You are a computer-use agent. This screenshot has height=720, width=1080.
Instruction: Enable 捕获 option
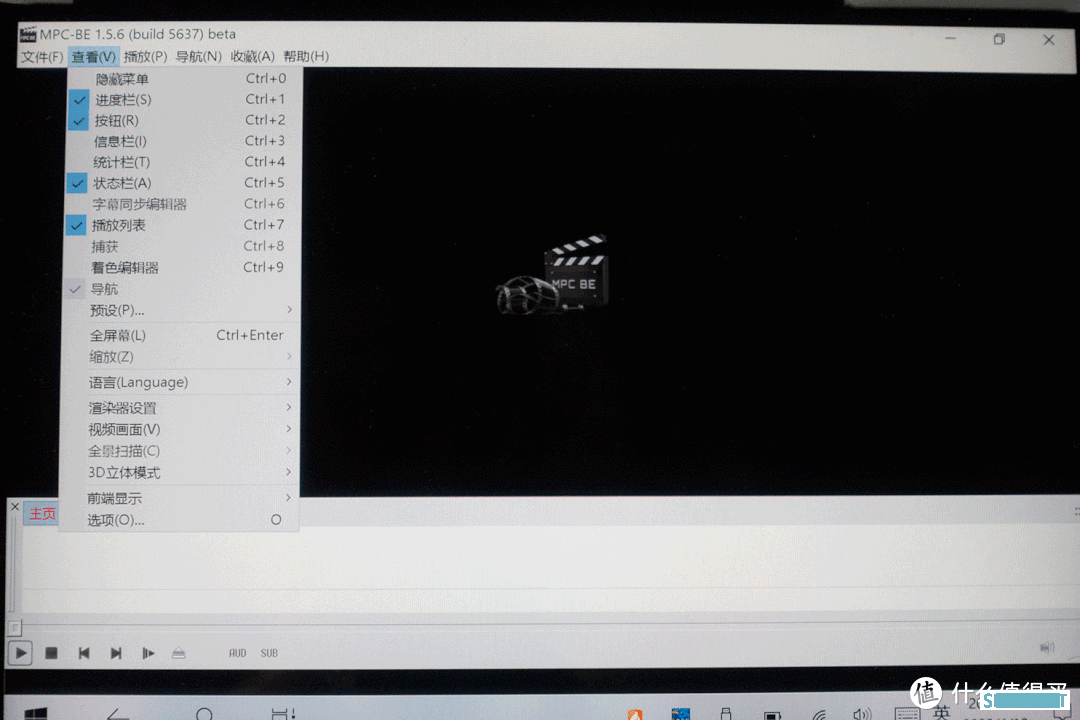(183, 246)
